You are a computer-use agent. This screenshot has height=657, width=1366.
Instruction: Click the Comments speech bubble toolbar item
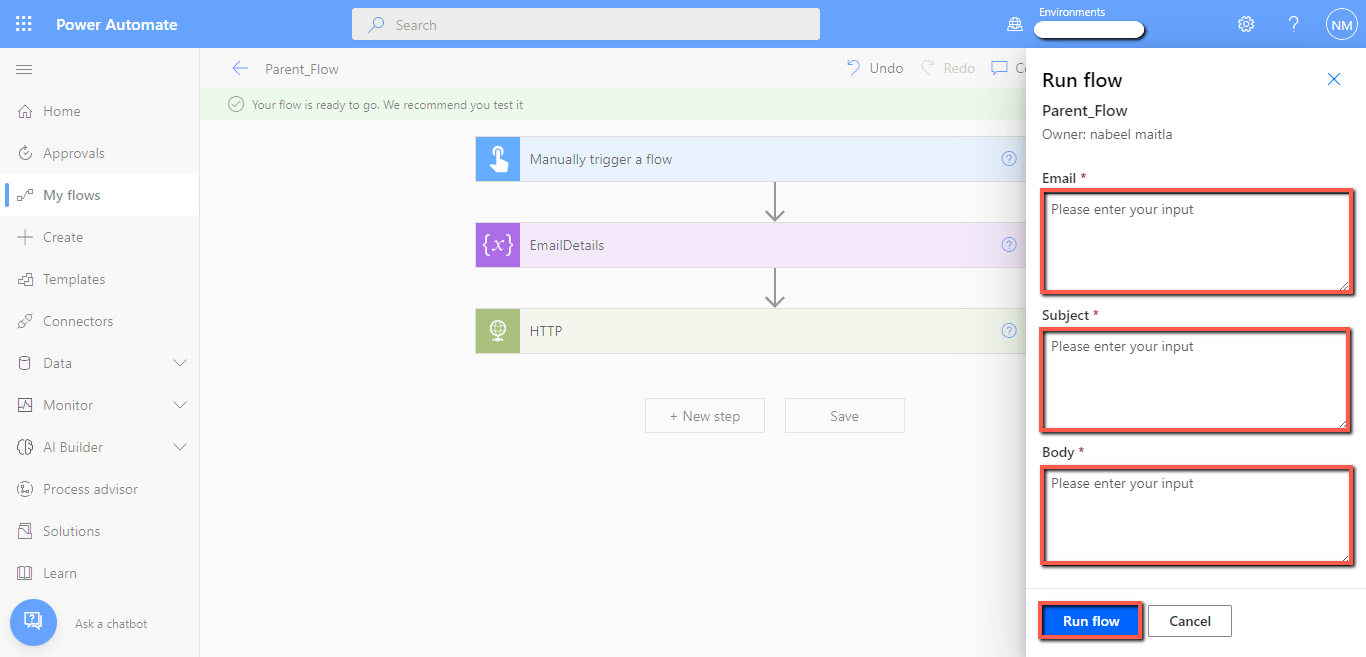1008,68
